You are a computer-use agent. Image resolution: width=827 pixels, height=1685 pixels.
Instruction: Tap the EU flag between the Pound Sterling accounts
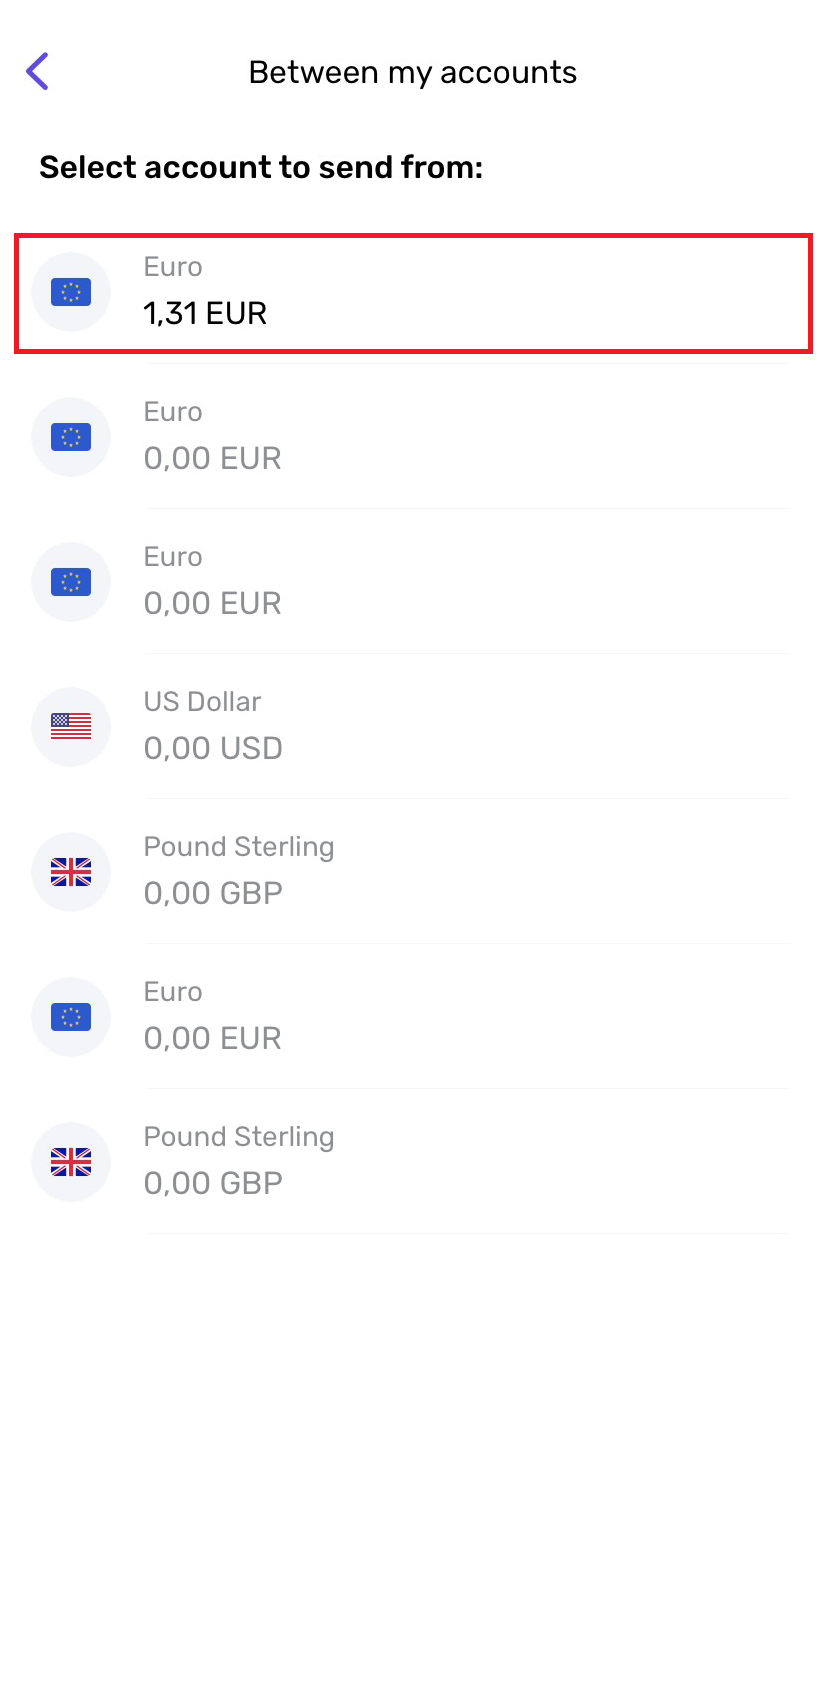[71, 1017]
